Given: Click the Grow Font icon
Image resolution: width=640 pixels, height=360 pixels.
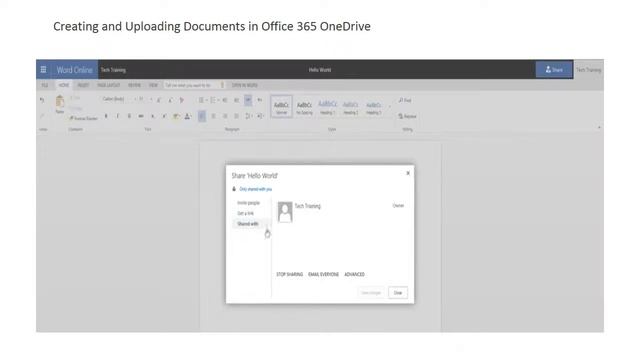Looking at the screenshot, I should coord(158,100).
